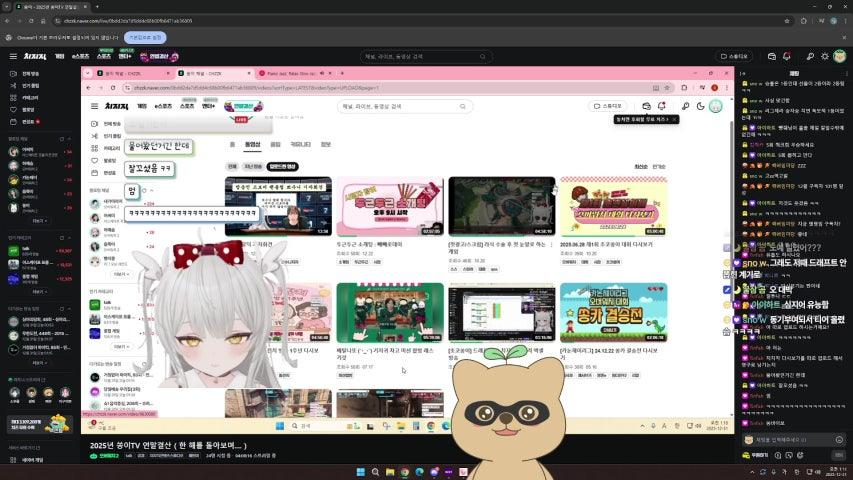Click the emoji icon in the chat input
853x480 pixels.
839,440
